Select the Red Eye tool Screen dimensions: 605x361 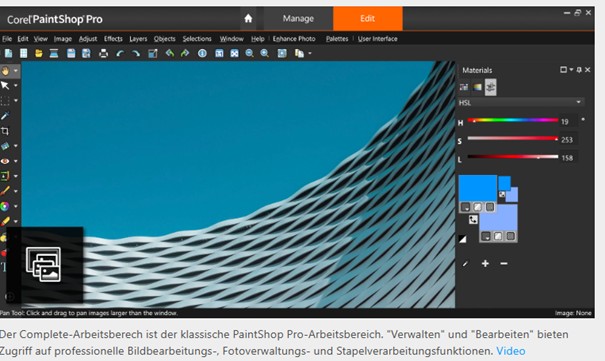5,161
